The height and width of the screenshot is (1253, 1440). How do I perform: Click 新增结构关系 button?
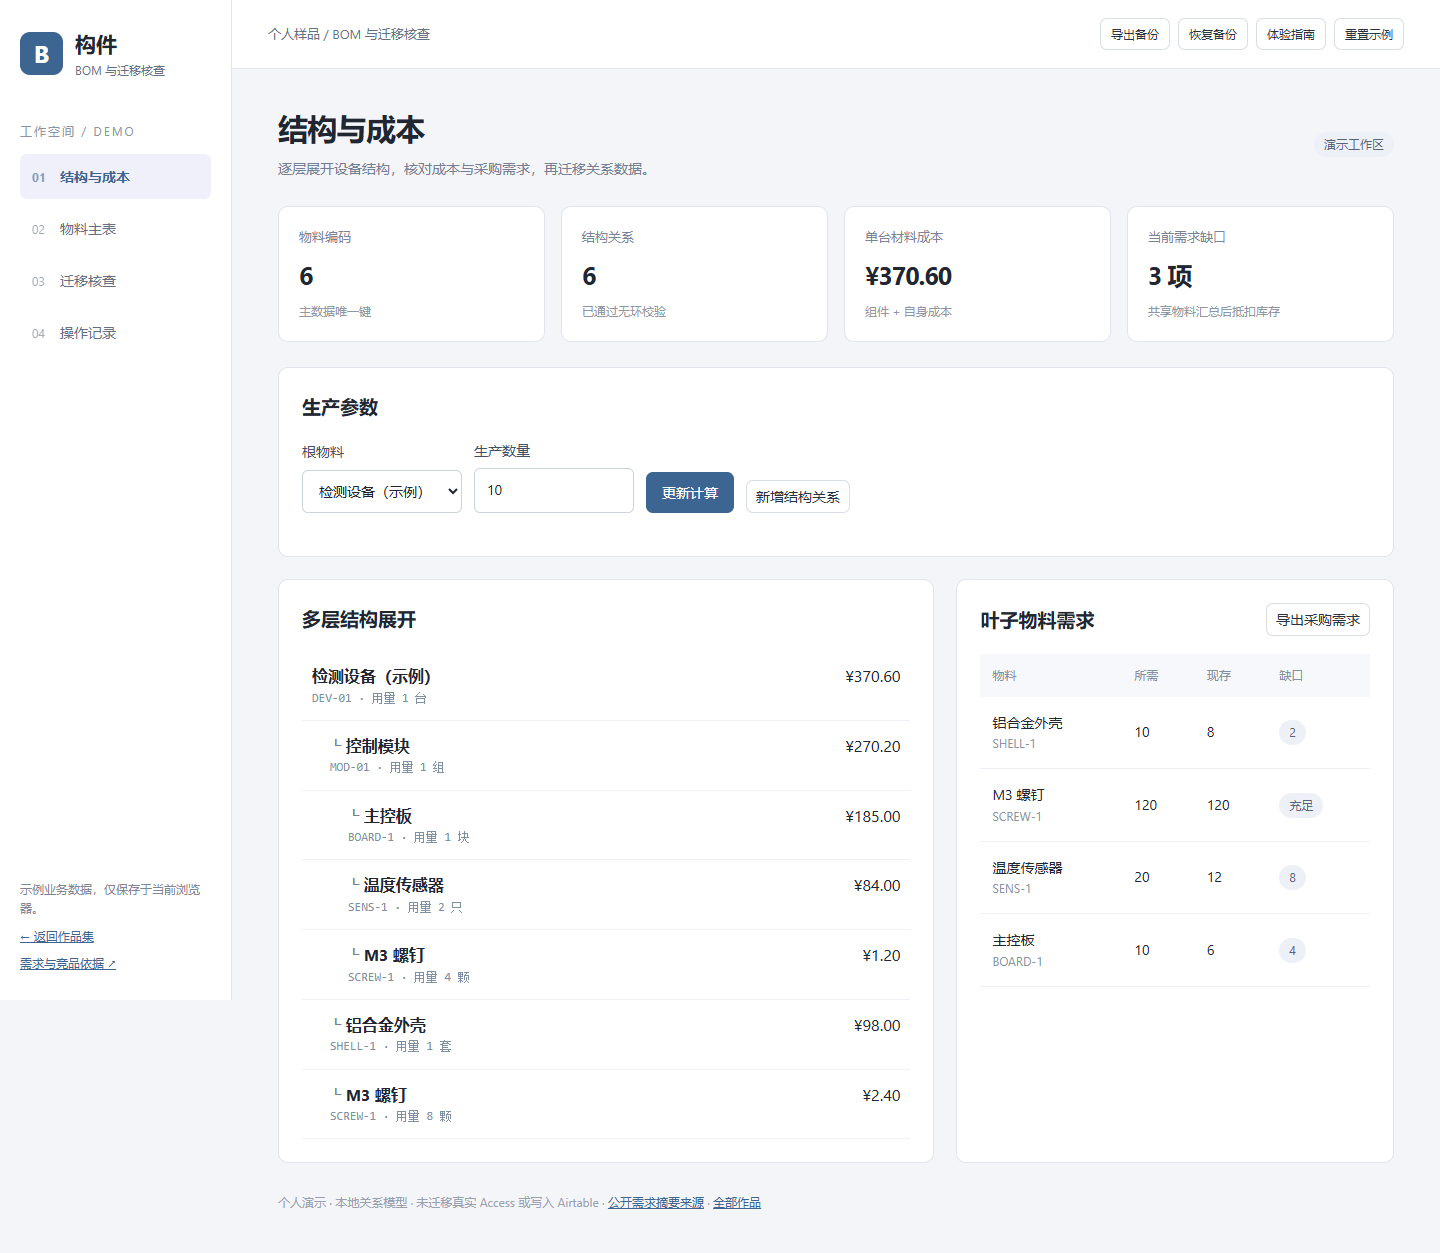(x=797, y=497)
